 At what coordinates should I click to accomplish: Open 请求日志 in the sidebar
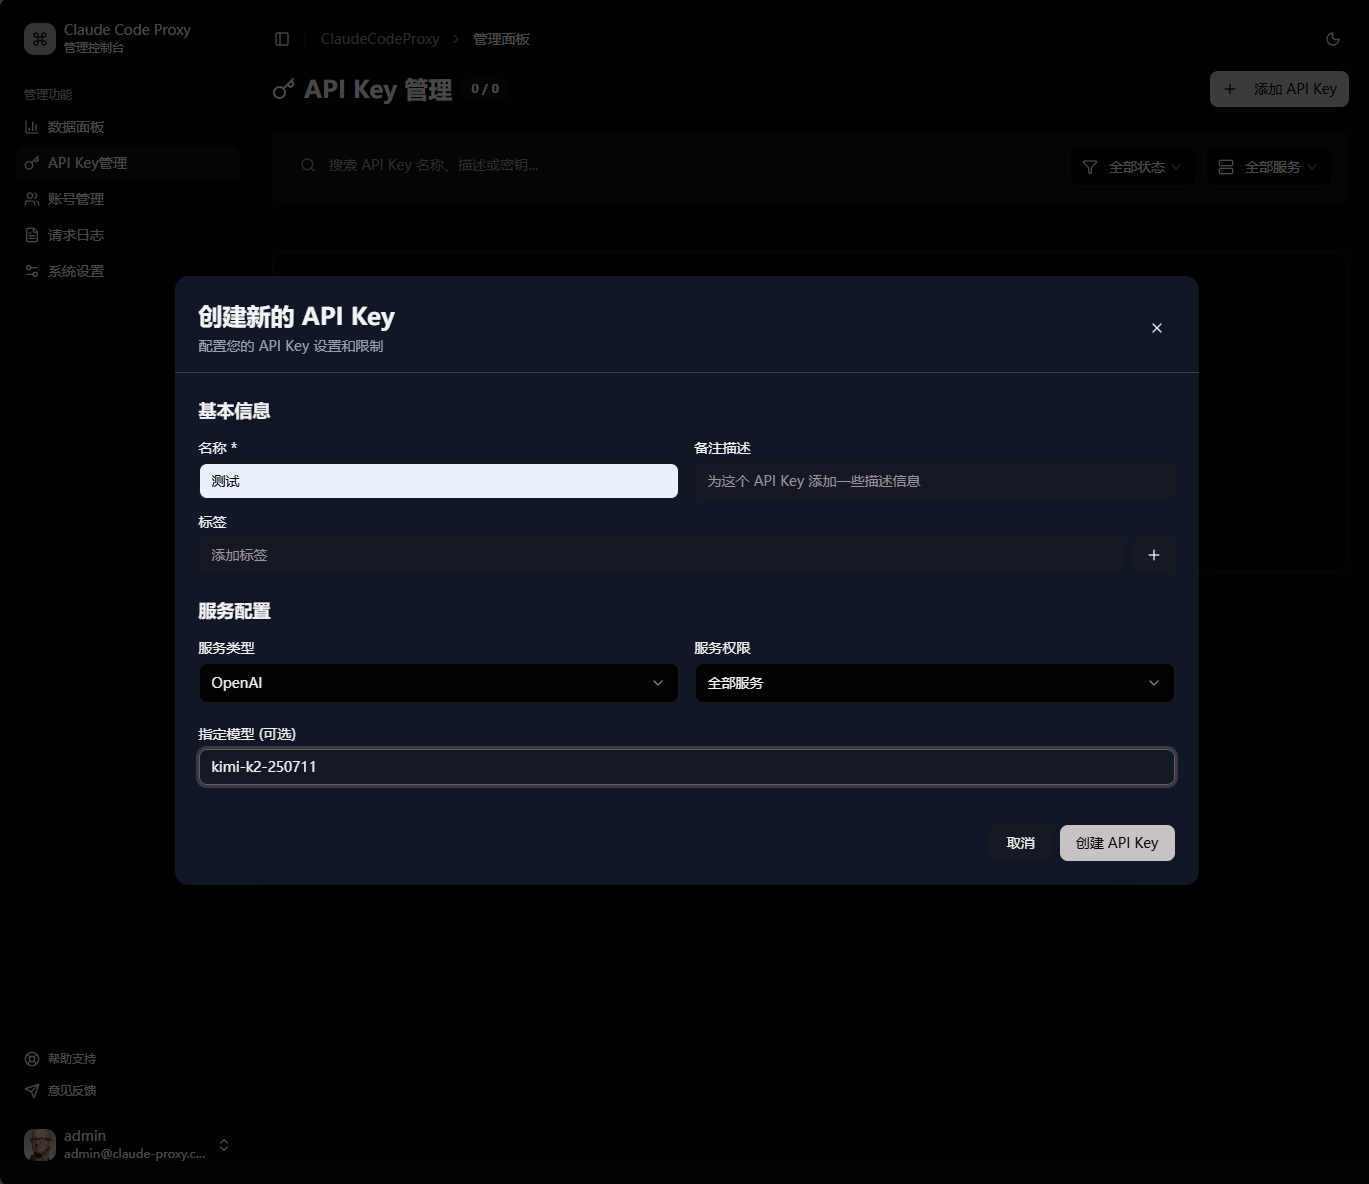click(x=128, y=235)
